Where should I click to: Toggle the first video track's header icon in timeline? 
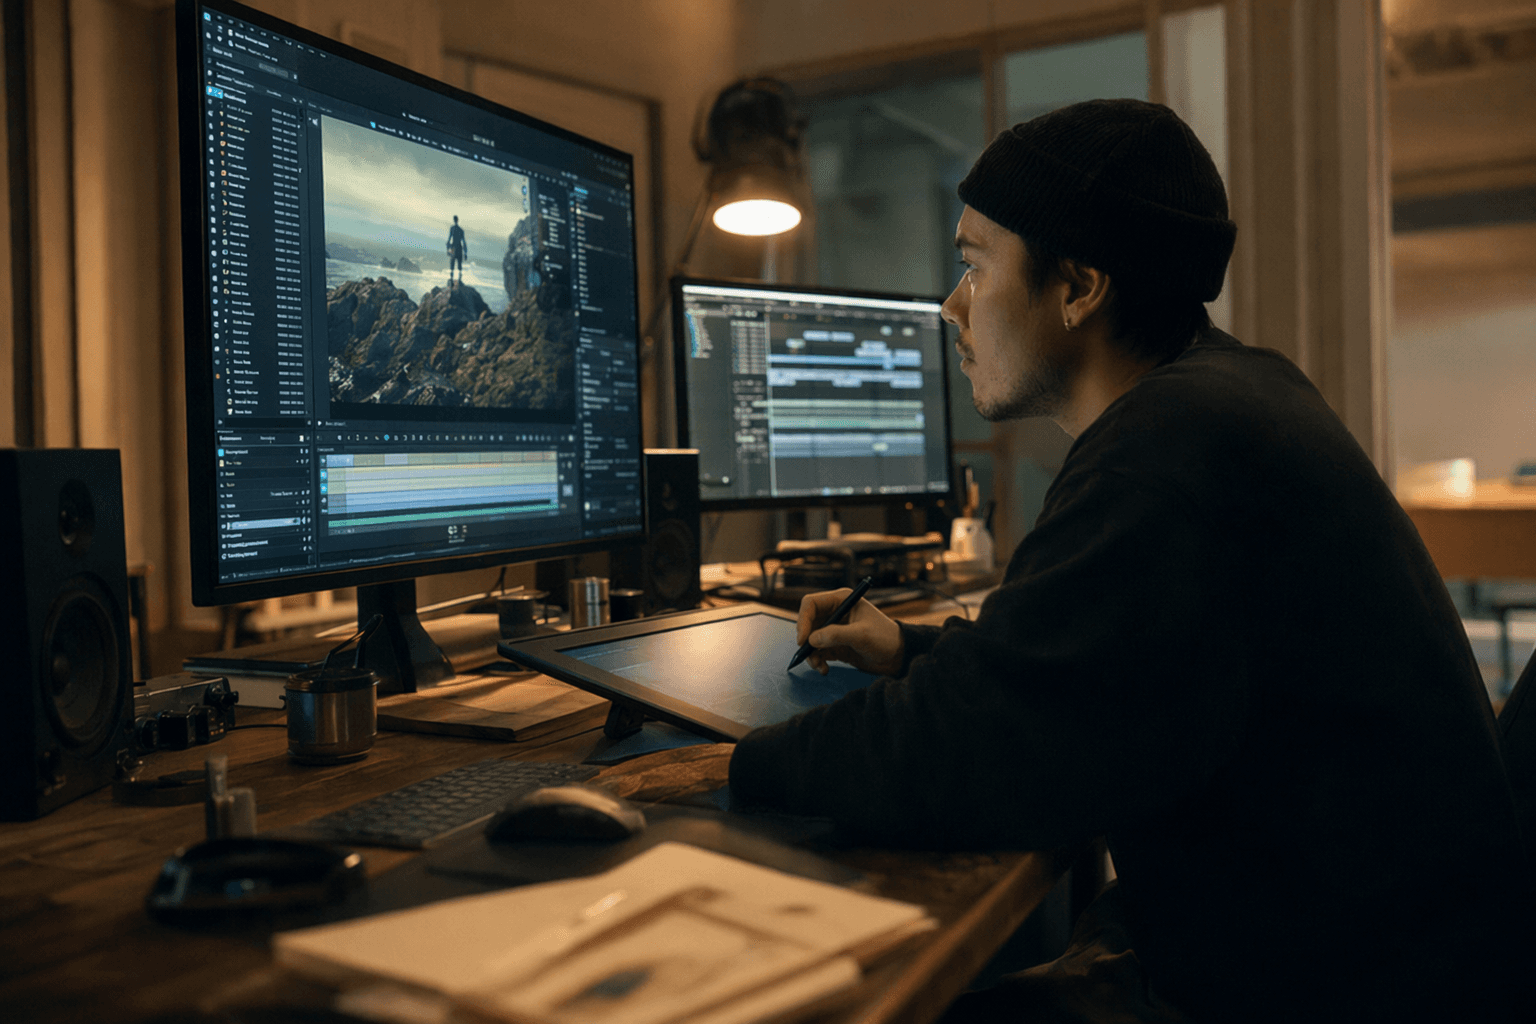point(324,461)
